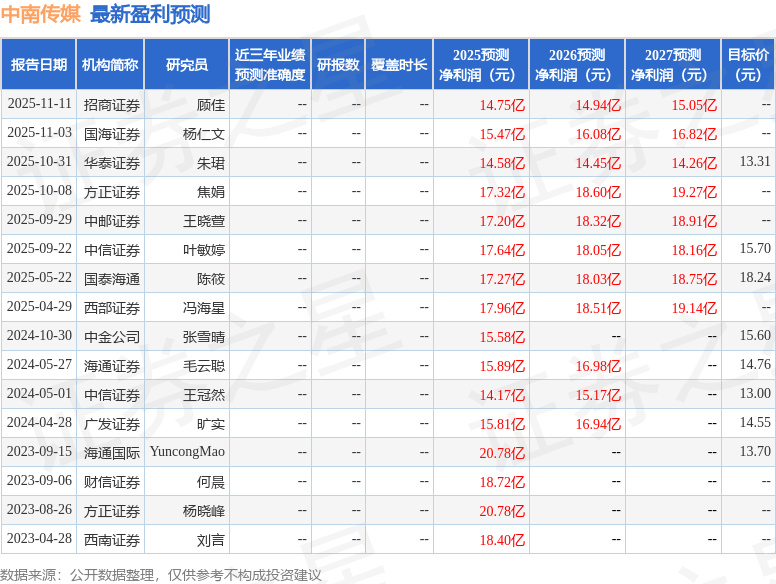Click the 20.78亿 forecast in 海通国际 row
776x584 pixels.
502,453
